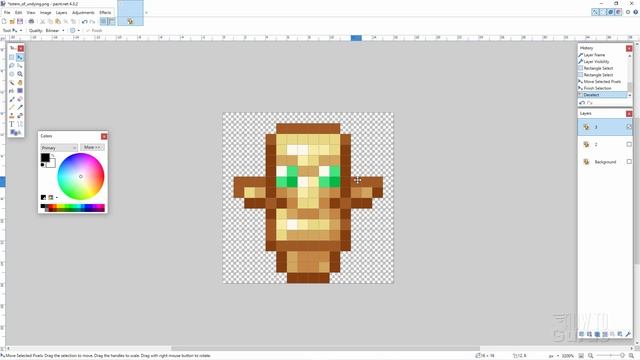
Task: Select the Paint Bucket tool
Action: [12, 91]
